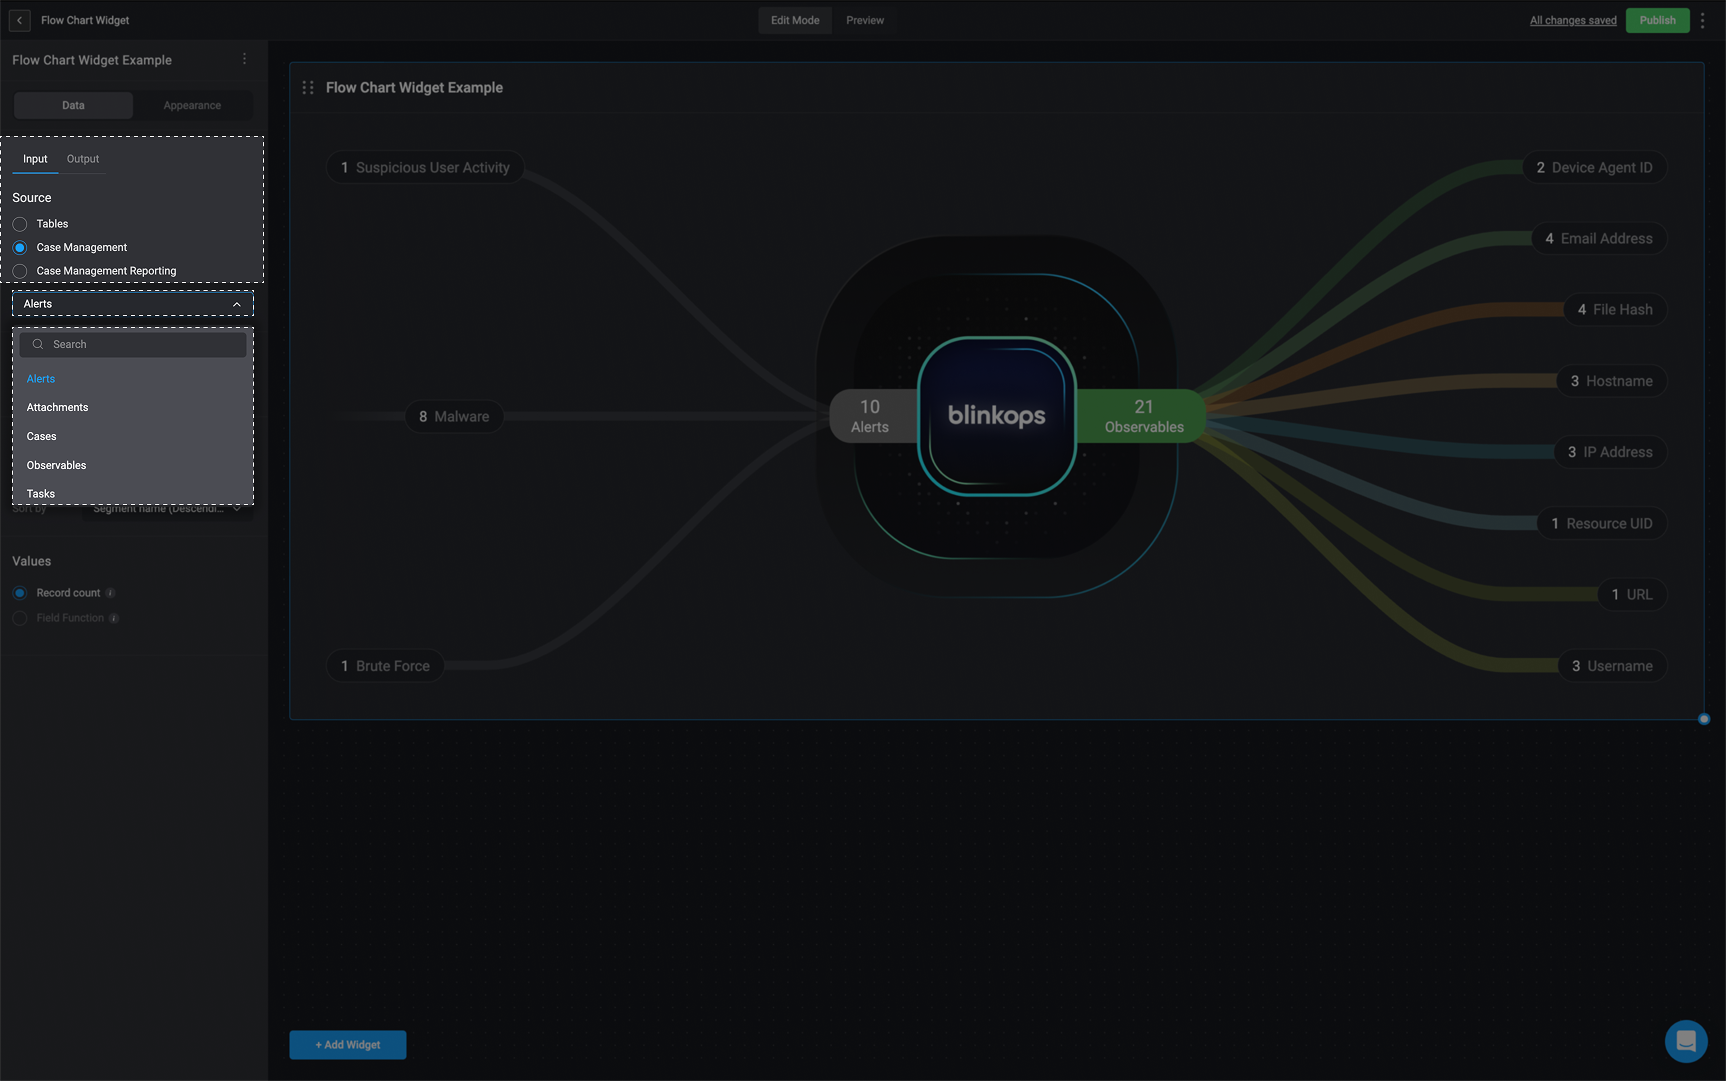The height and width of the screenshot is (1081, 1726).
Task: Click the search magnifier icon in dropdown
Action: tap(38, 344)
